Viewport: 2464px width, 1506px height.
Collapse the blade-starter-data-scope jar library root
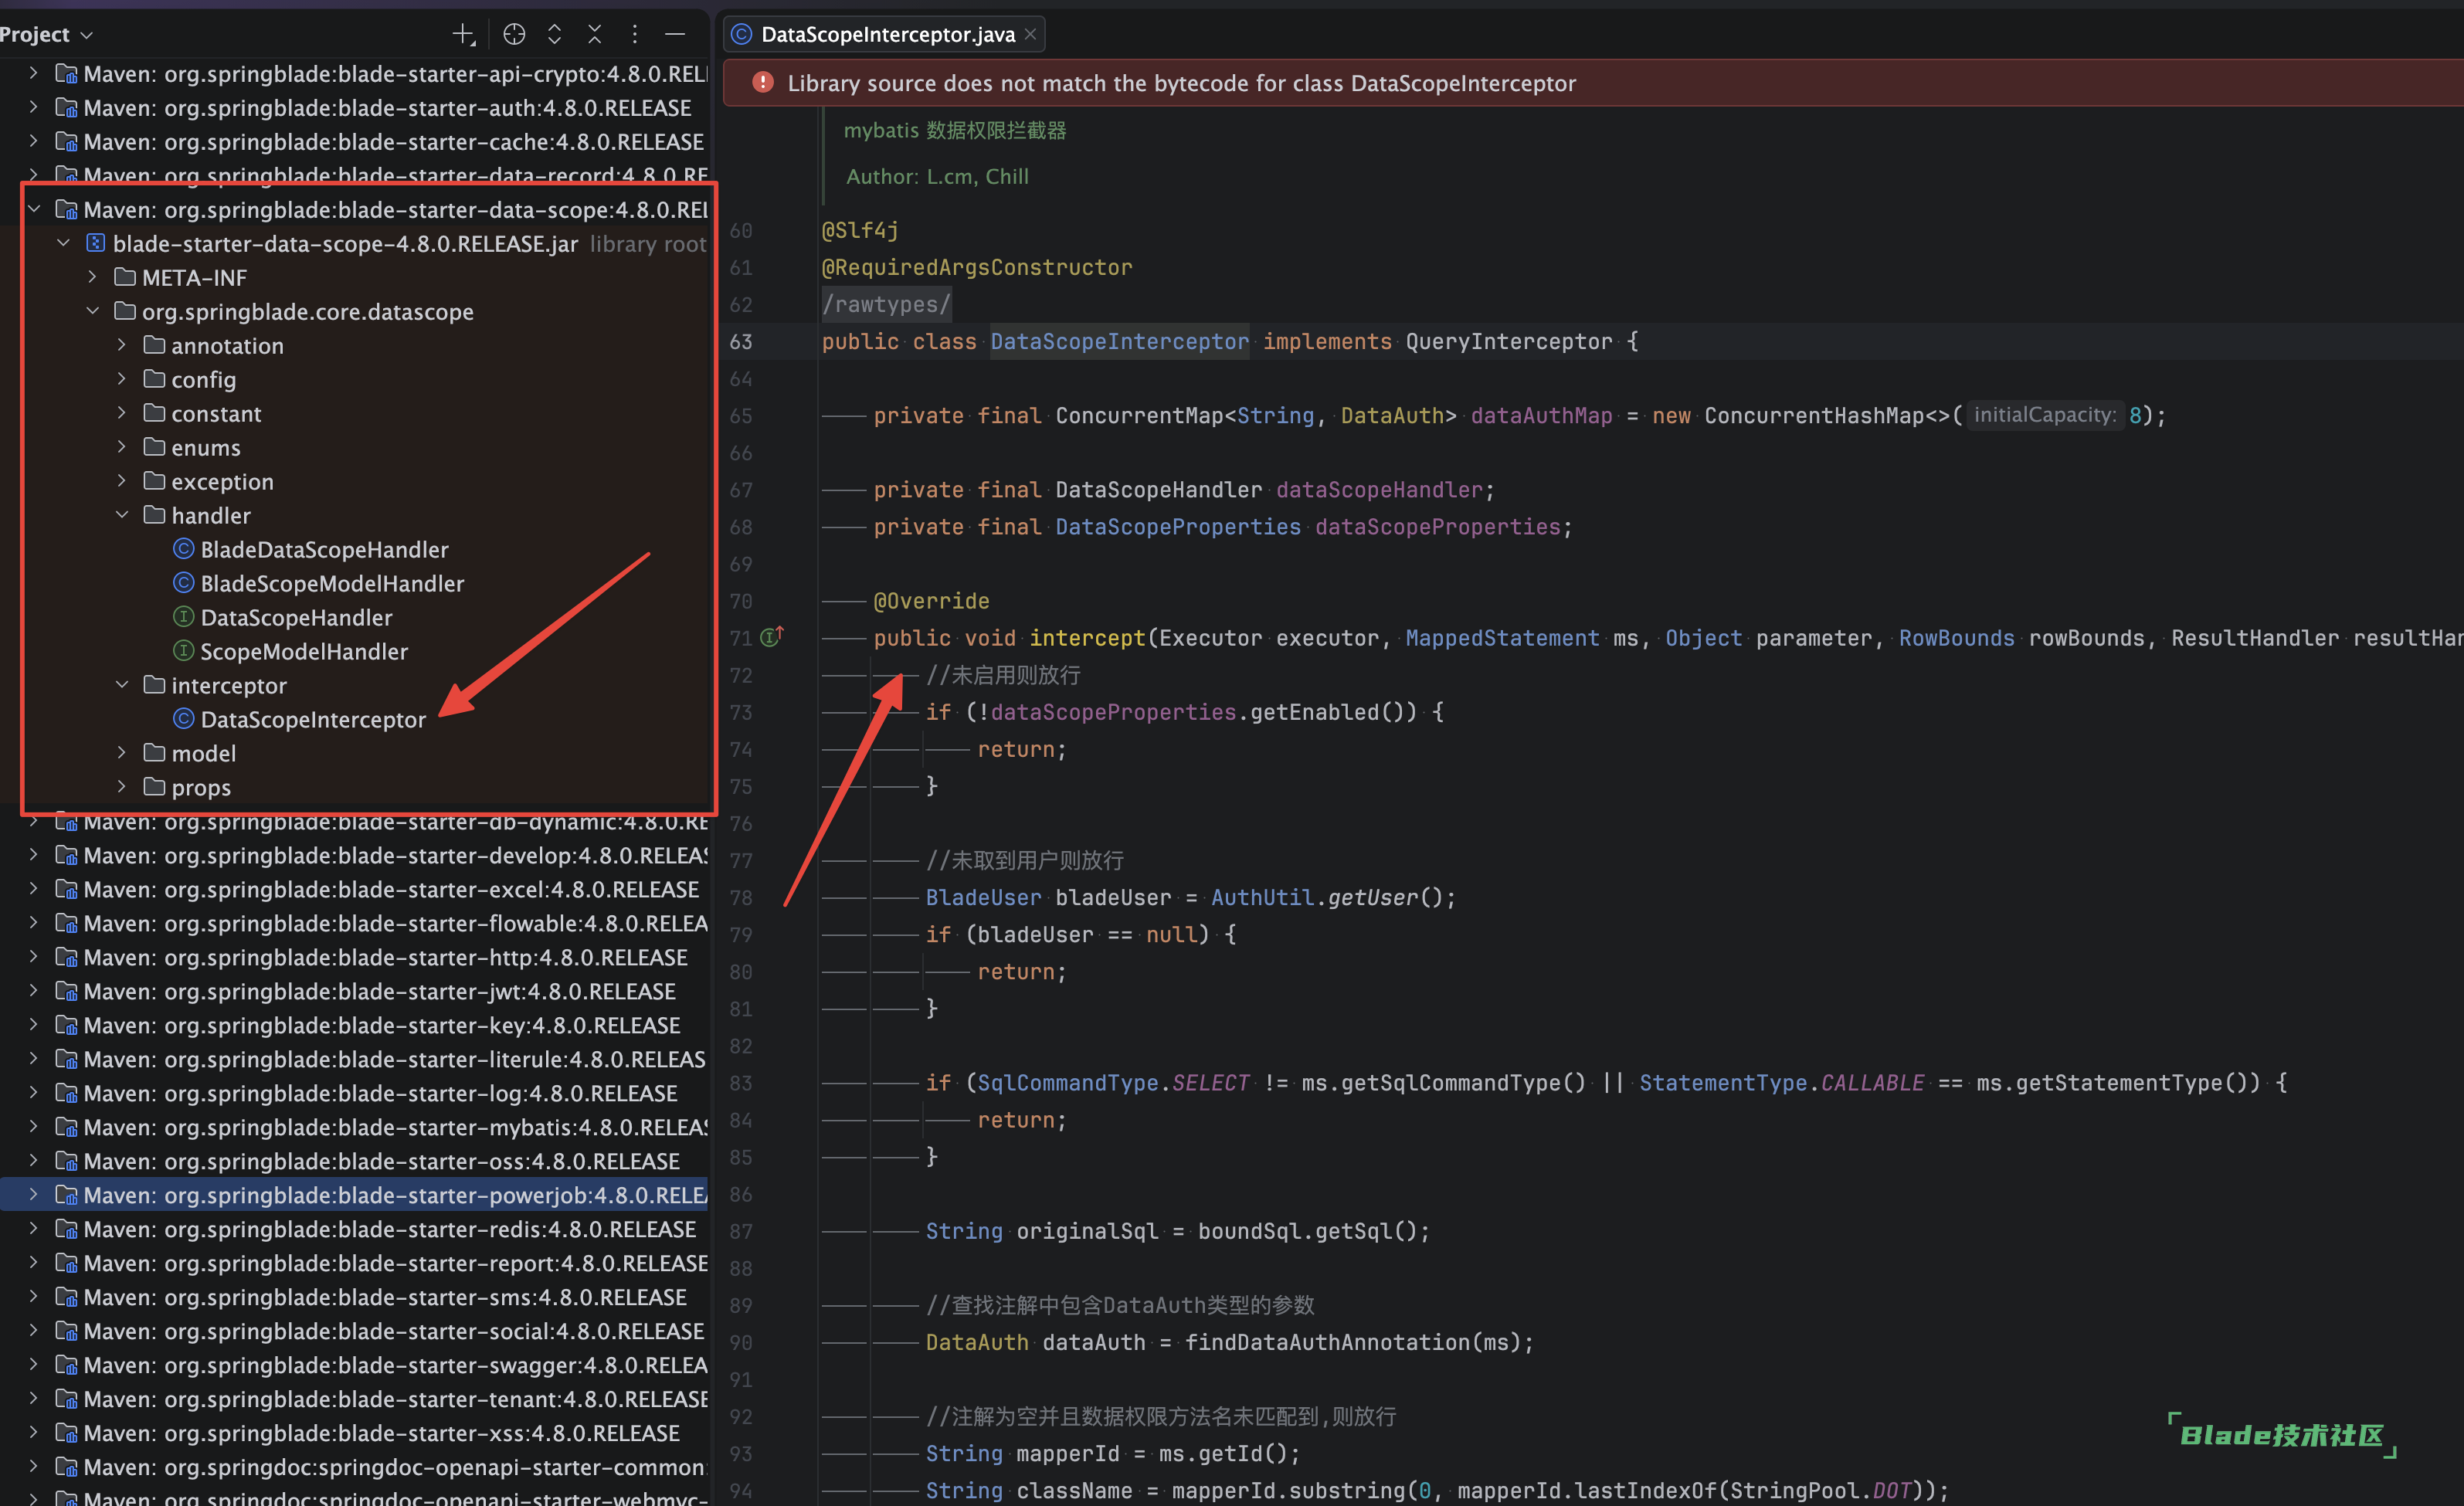tap(64, 243)
